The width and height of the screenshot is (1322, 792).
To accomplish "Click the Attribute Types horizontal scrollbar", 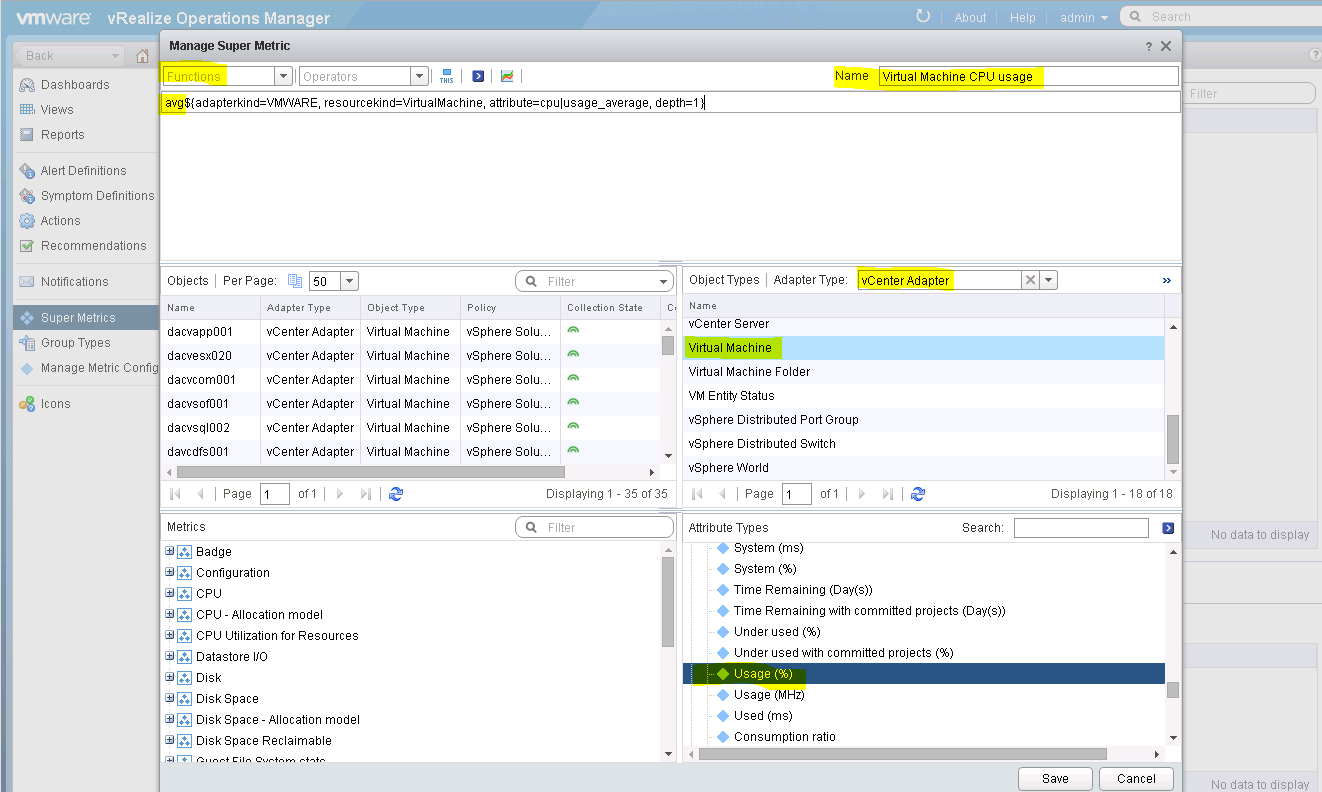I will tap(903, 754).
